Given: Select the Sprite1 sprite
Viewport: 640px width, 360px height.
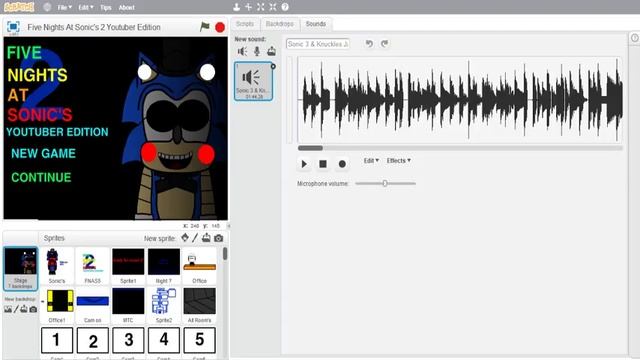Looking at the screenshot, I should coord(128,266).
